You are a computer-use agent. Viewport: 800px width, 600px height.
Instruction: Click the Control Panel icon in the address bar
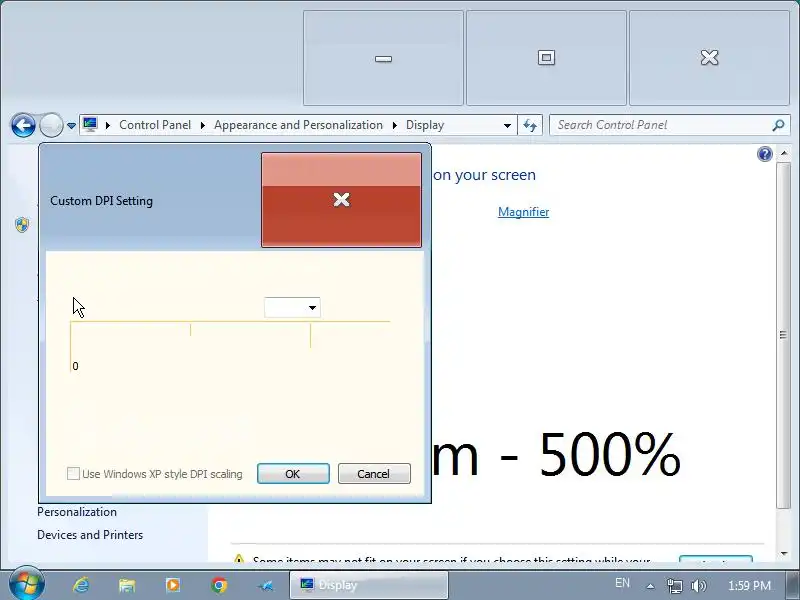(x=90, y=124)
